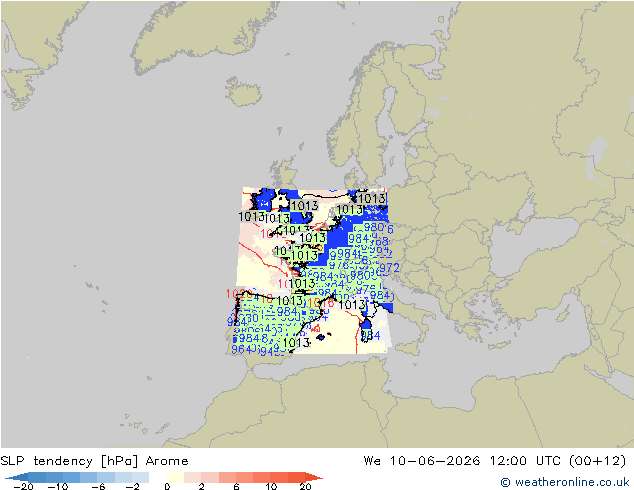Click the "SLP tendency [hPa] Arome" title
634x490 pixels.
pos(94,461)
